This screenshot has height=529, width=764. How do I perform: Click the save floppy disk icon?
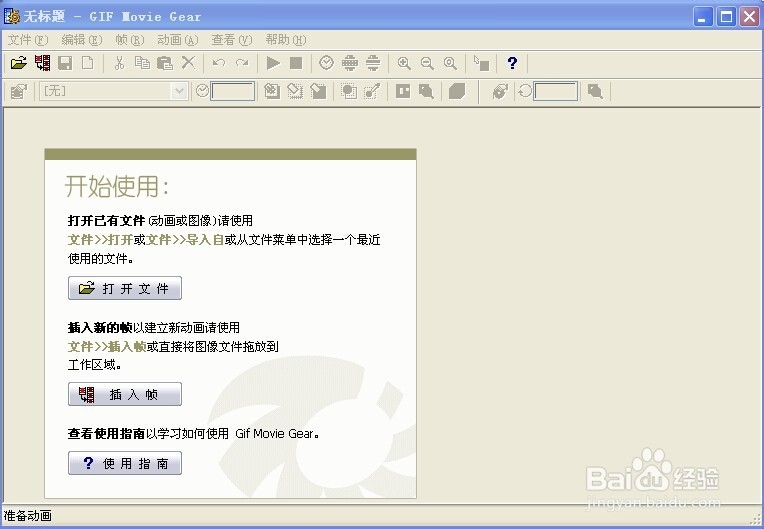coord(65,63)
